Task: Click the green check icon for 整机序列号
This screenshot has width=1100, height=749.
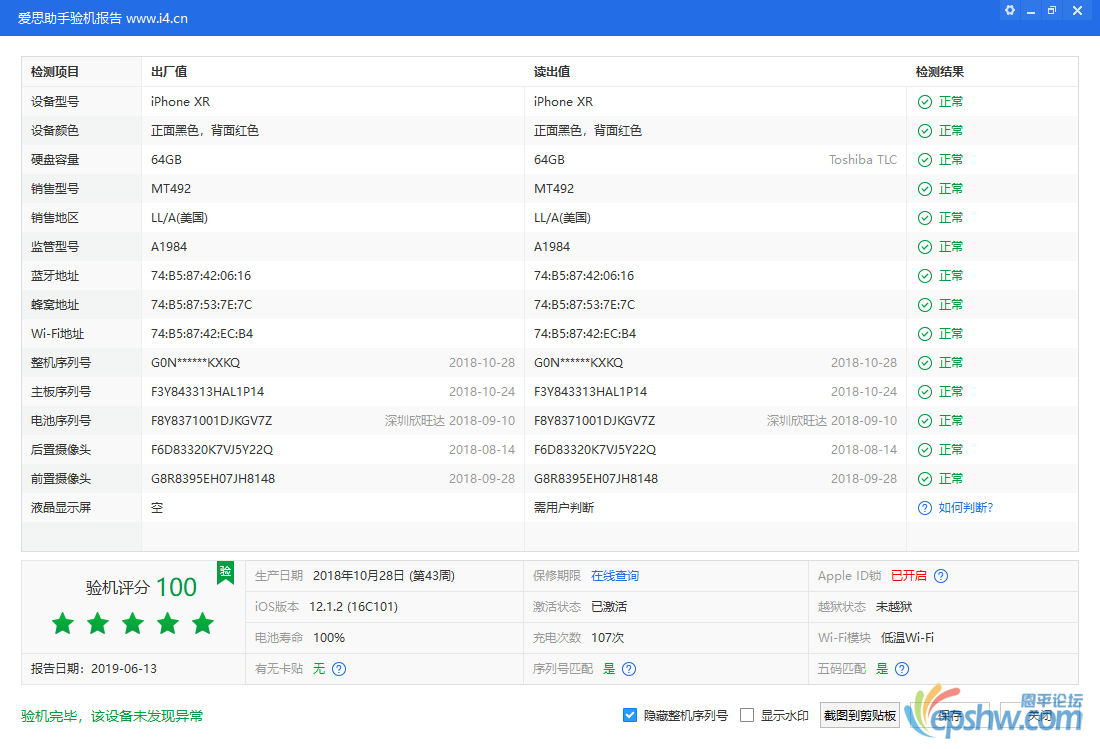Action: coord(925,363)
